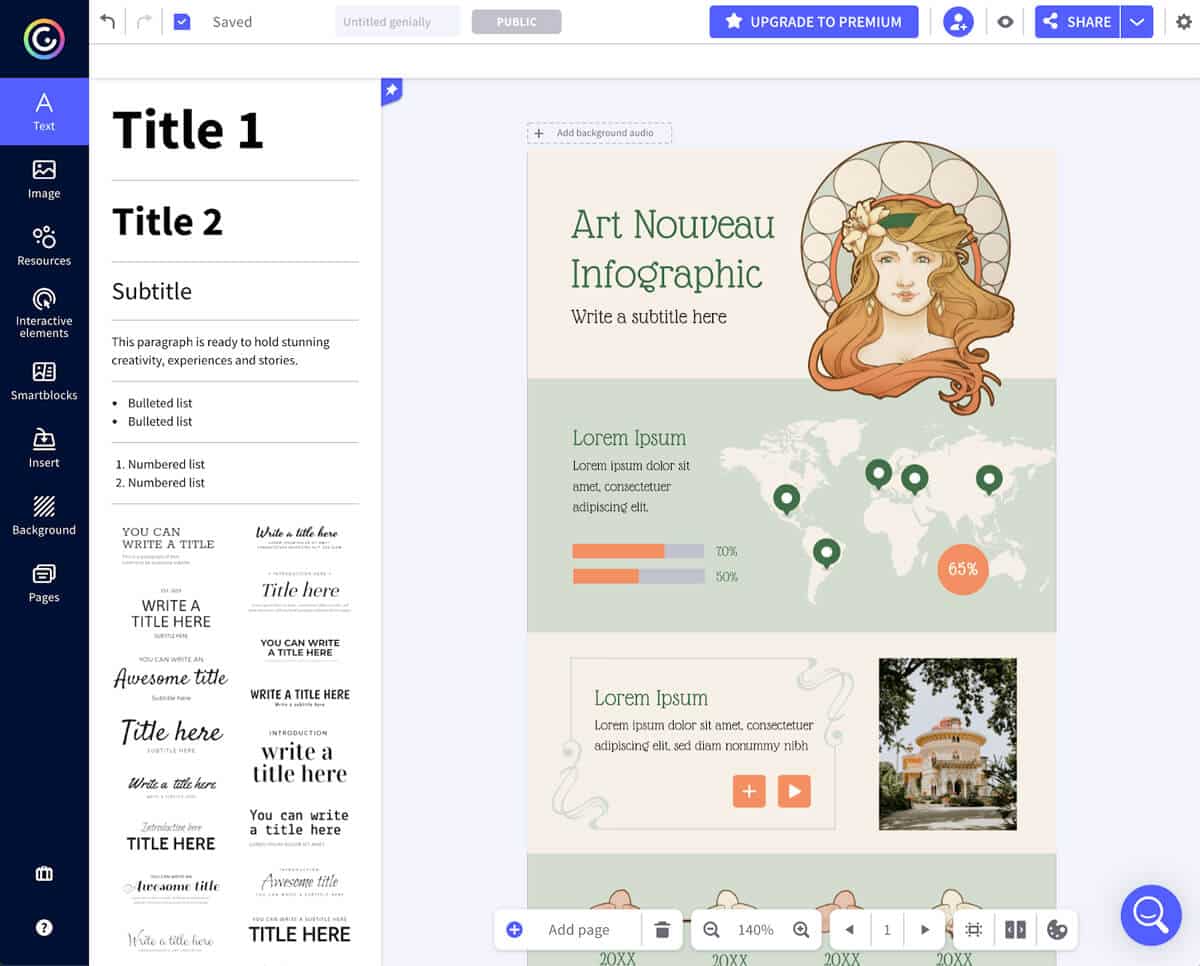Insert a Title 1 text
The height and width of the screenshot is (966, 1200).
click(x=188, y=129)
